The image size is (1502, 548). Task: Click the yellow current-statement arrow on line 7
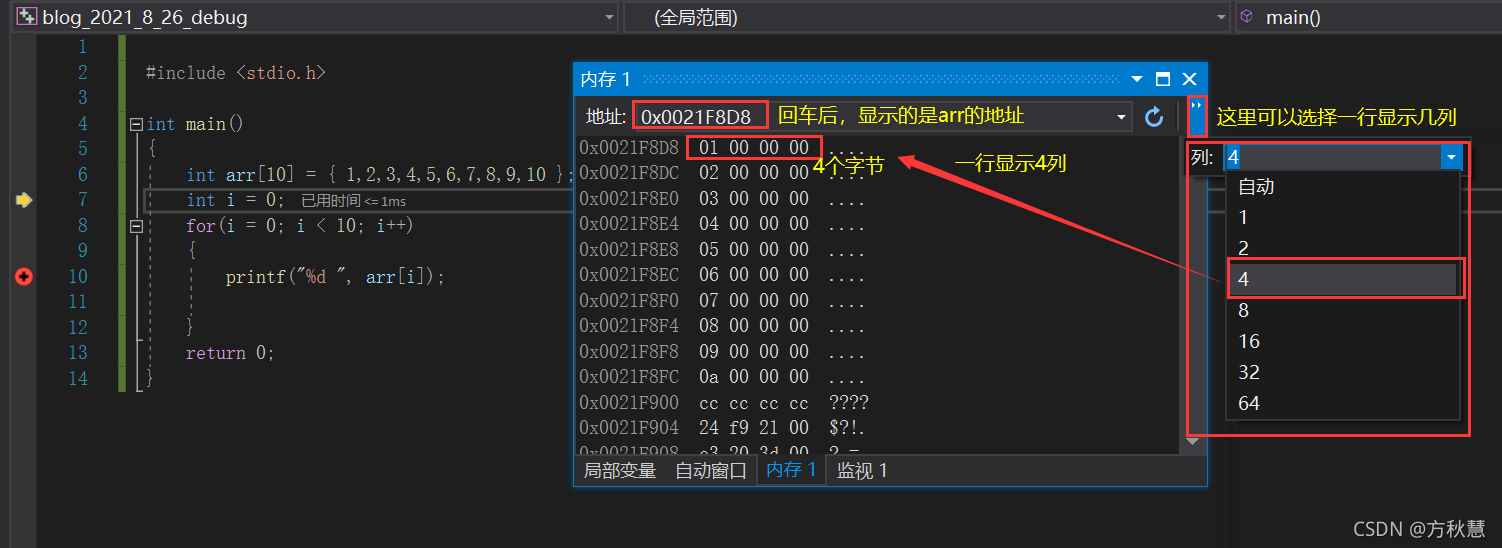coord(24,200)
